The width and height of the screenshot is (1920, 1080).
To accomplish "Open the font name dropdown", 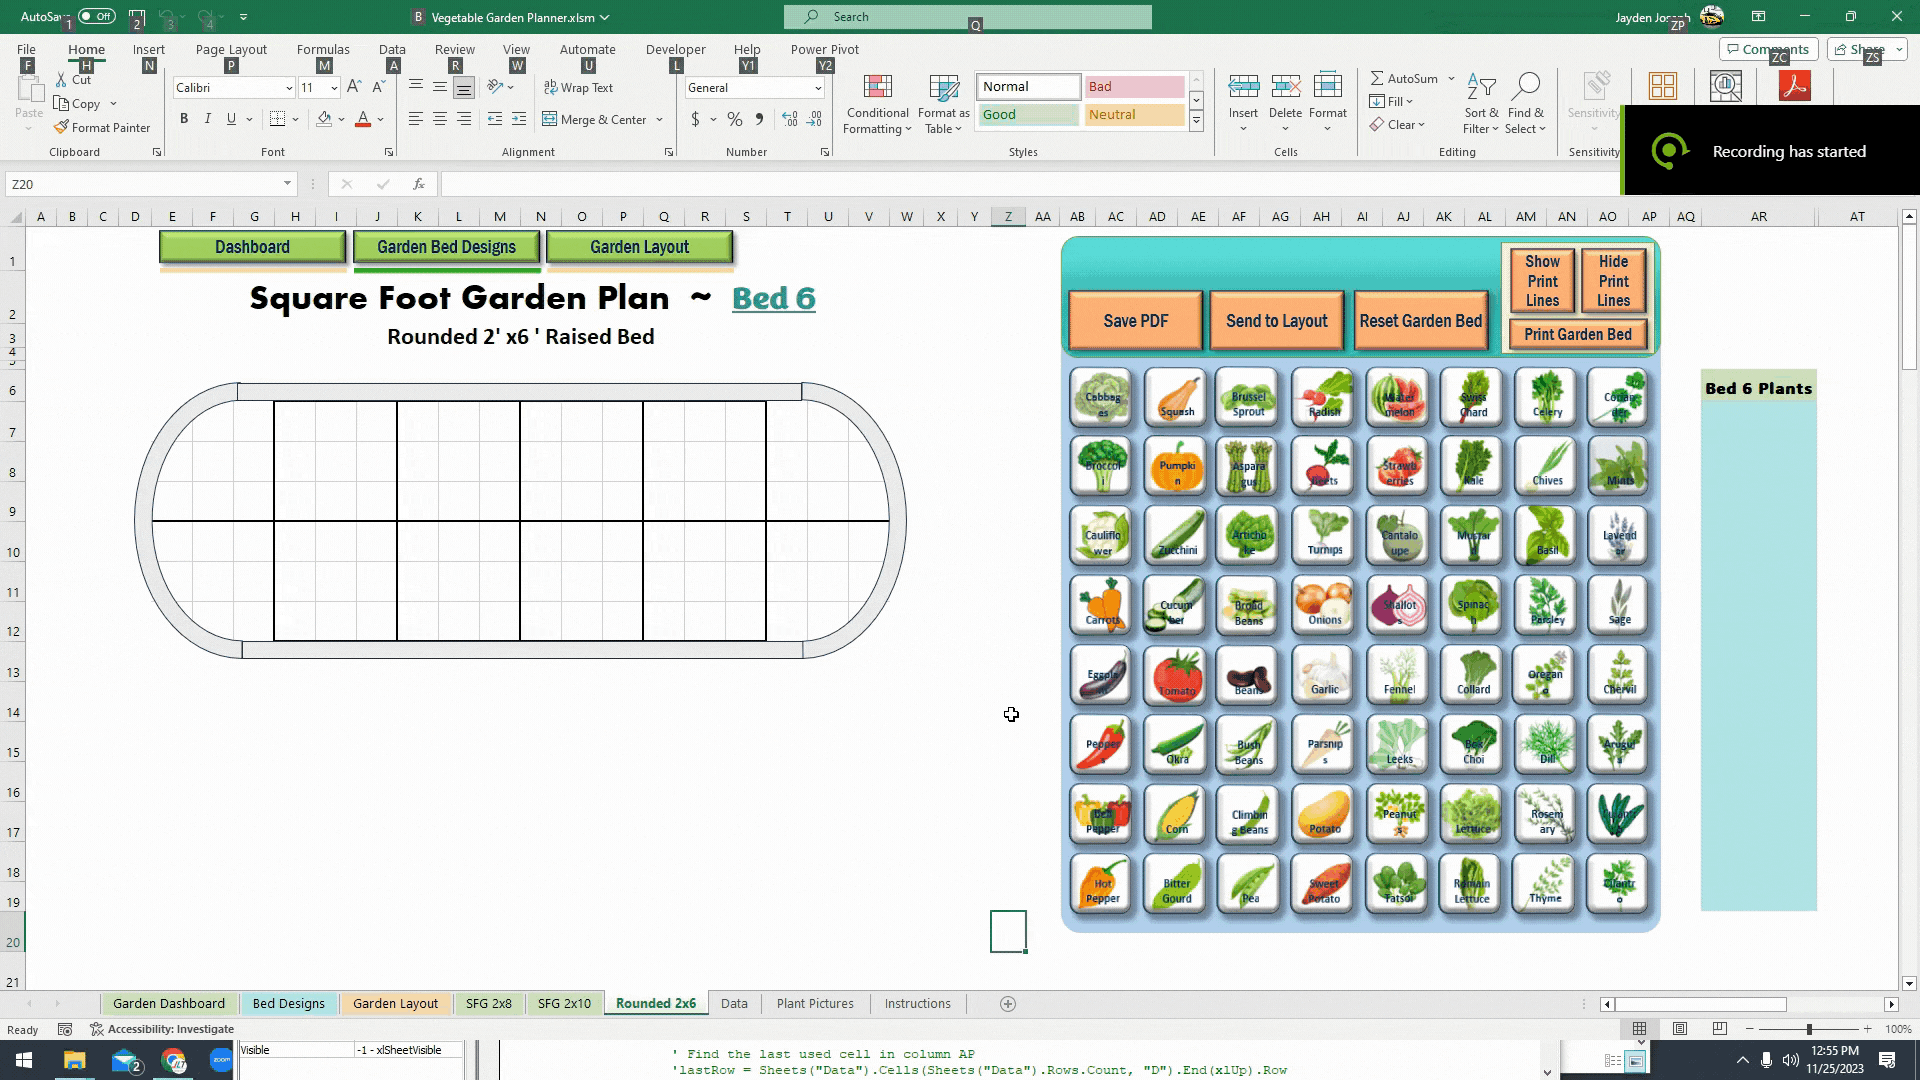I will 289,88.
